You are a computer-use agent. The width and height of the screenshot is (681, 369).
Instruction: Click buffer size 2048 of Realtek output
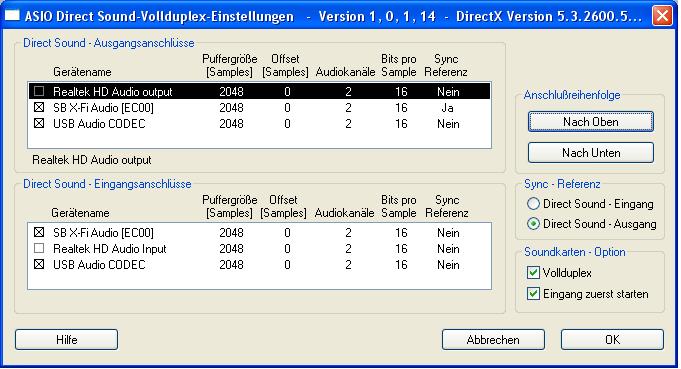click(x=231, y=92)
